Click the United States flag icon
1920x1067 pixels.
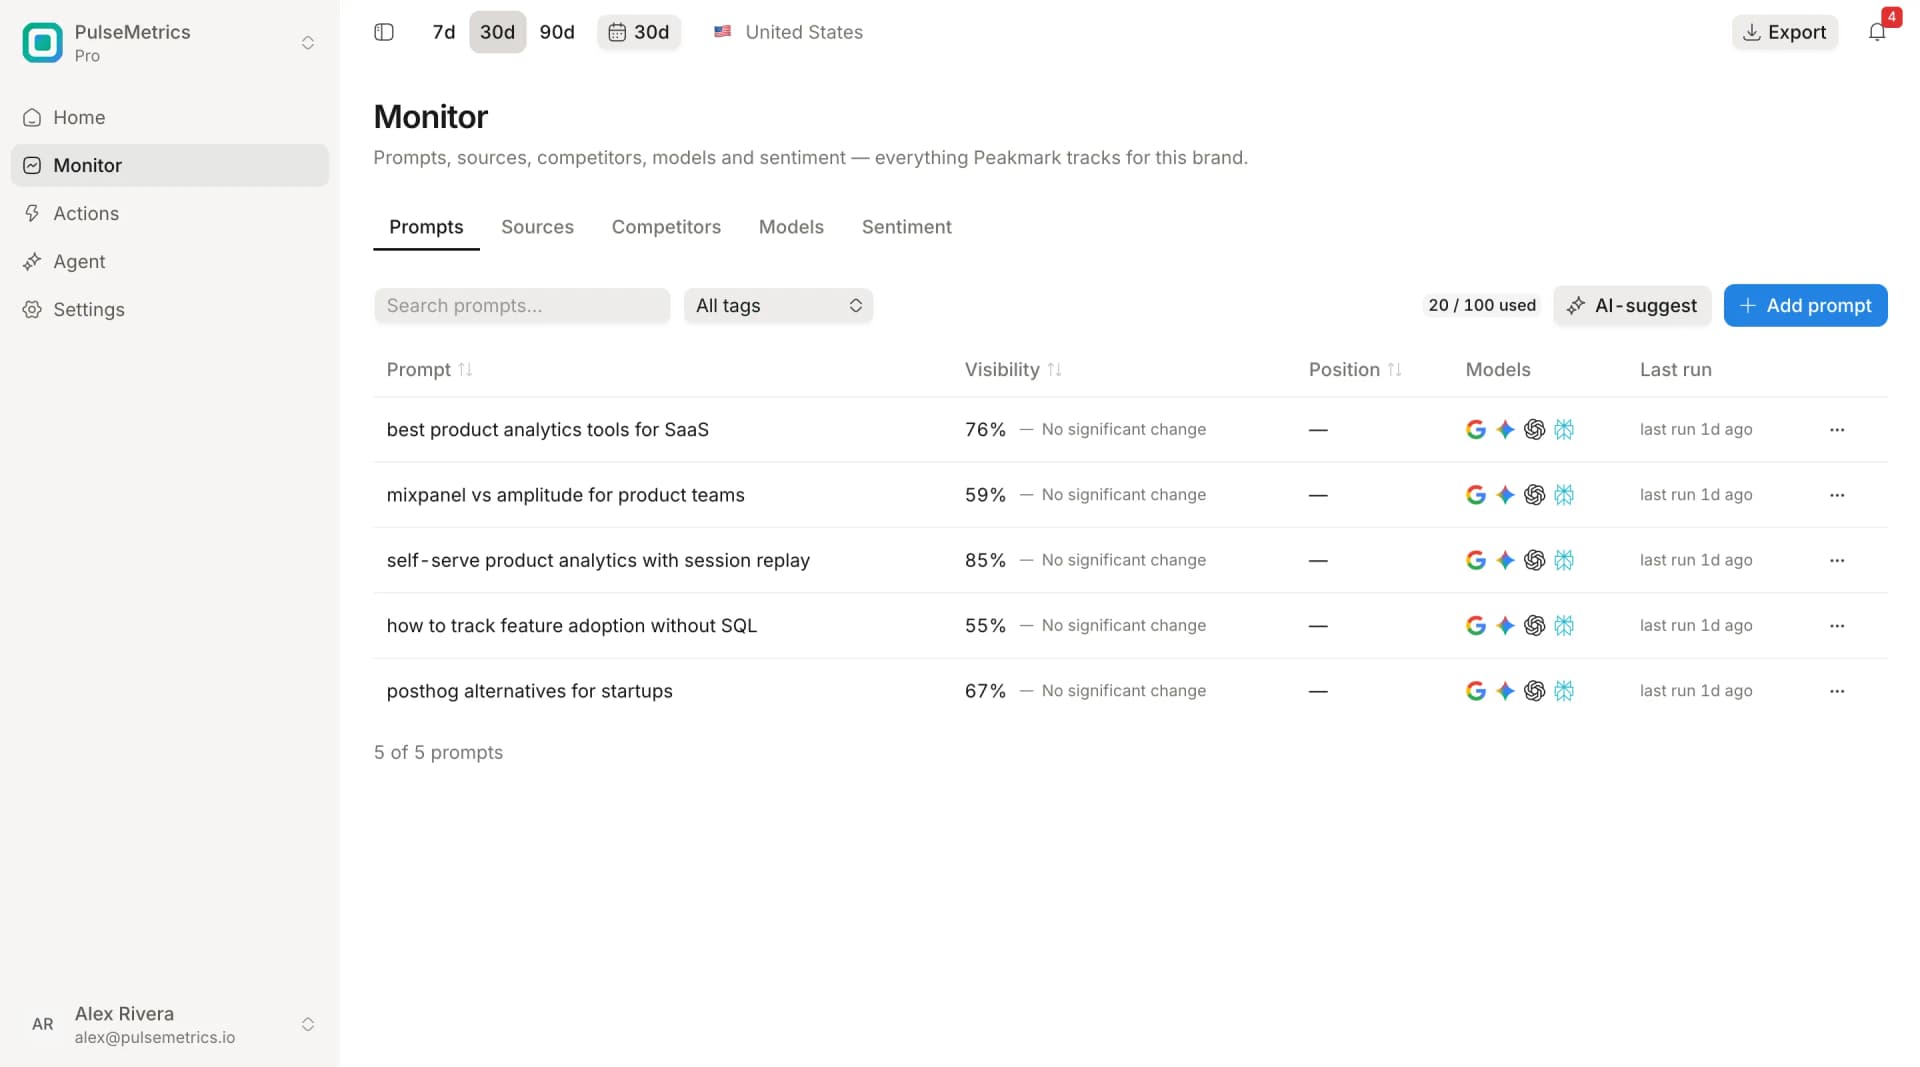click(722, 32)
